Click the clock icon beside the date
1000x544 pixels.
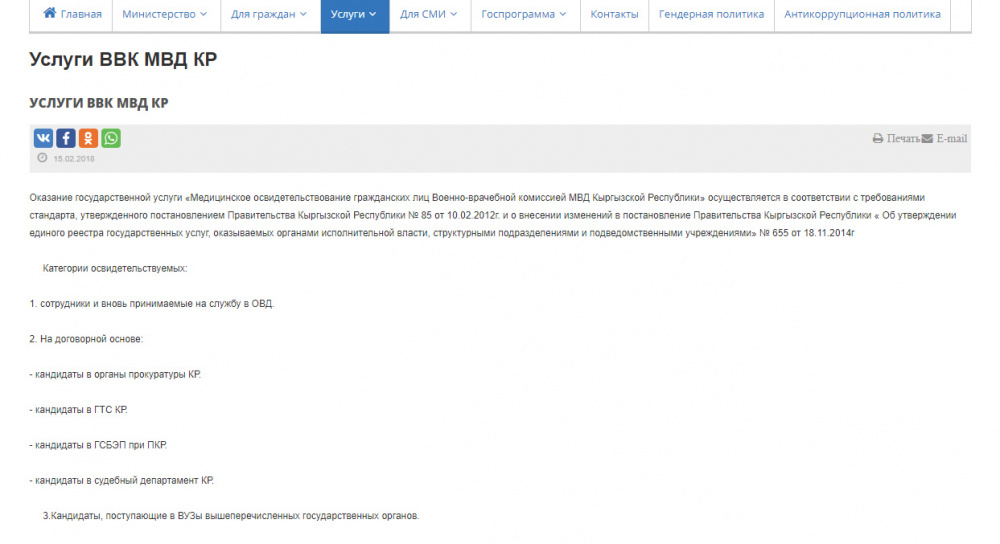point(42,158)
